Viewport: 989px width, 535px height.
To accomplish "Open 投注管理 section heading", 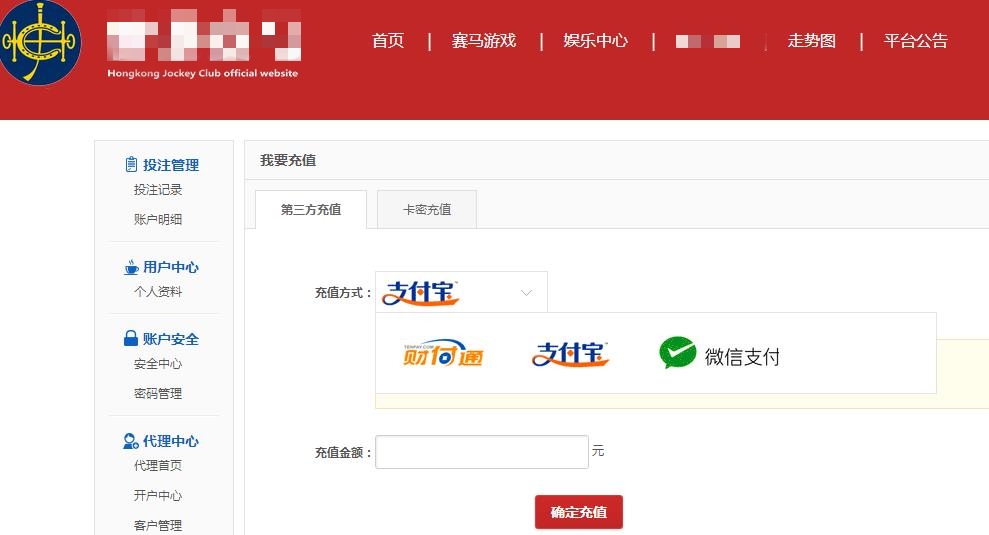I will 171,165.
